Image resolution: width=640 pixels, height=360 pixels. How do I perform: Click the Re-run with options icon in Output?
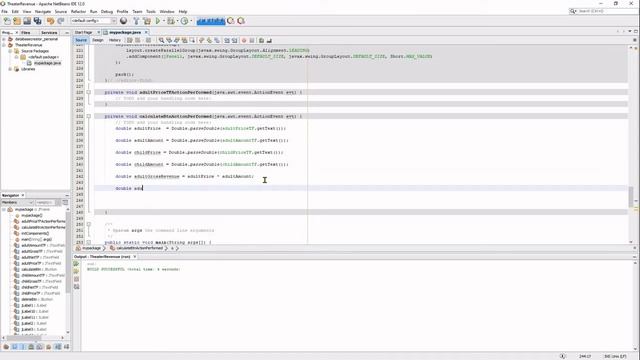(76, 271)
